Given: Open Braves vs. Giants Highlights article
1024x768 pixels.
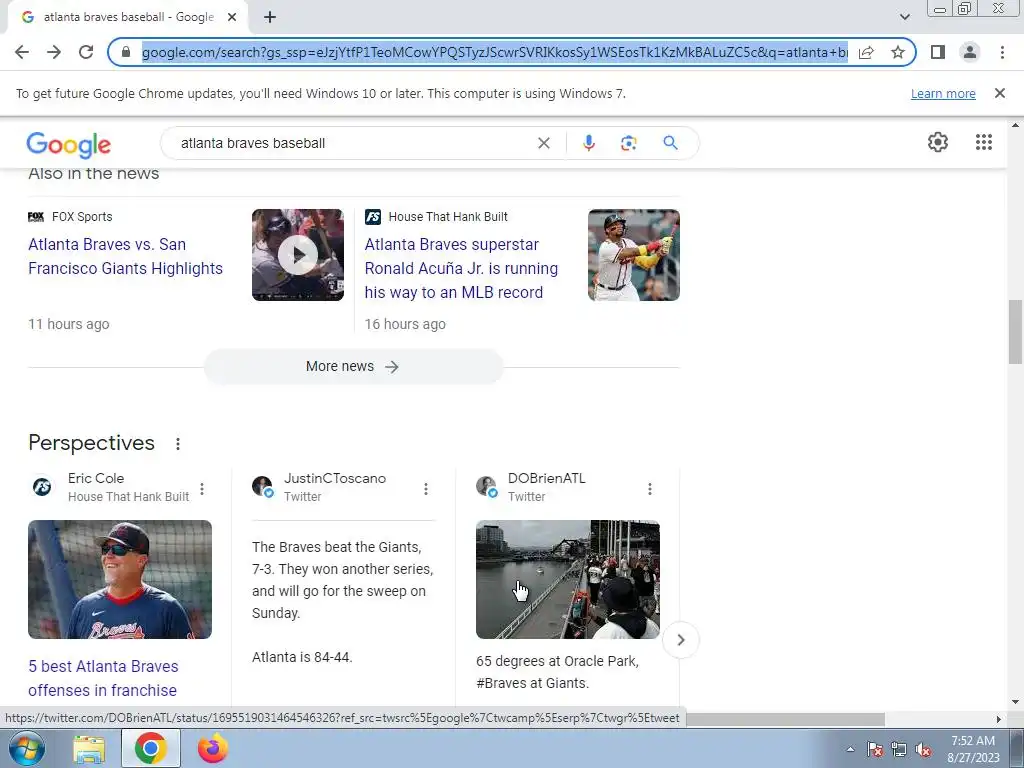Looking at the screenshot, I should coord(125,256).
